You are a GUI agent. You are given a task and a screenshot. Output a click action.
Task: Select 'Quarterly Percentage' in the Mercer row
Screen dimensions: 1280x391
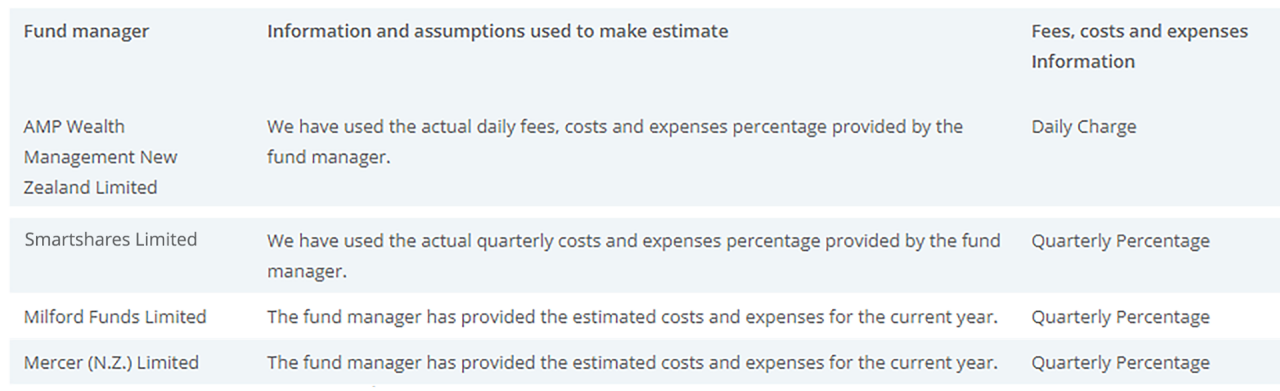click(x=1120, y=363)
